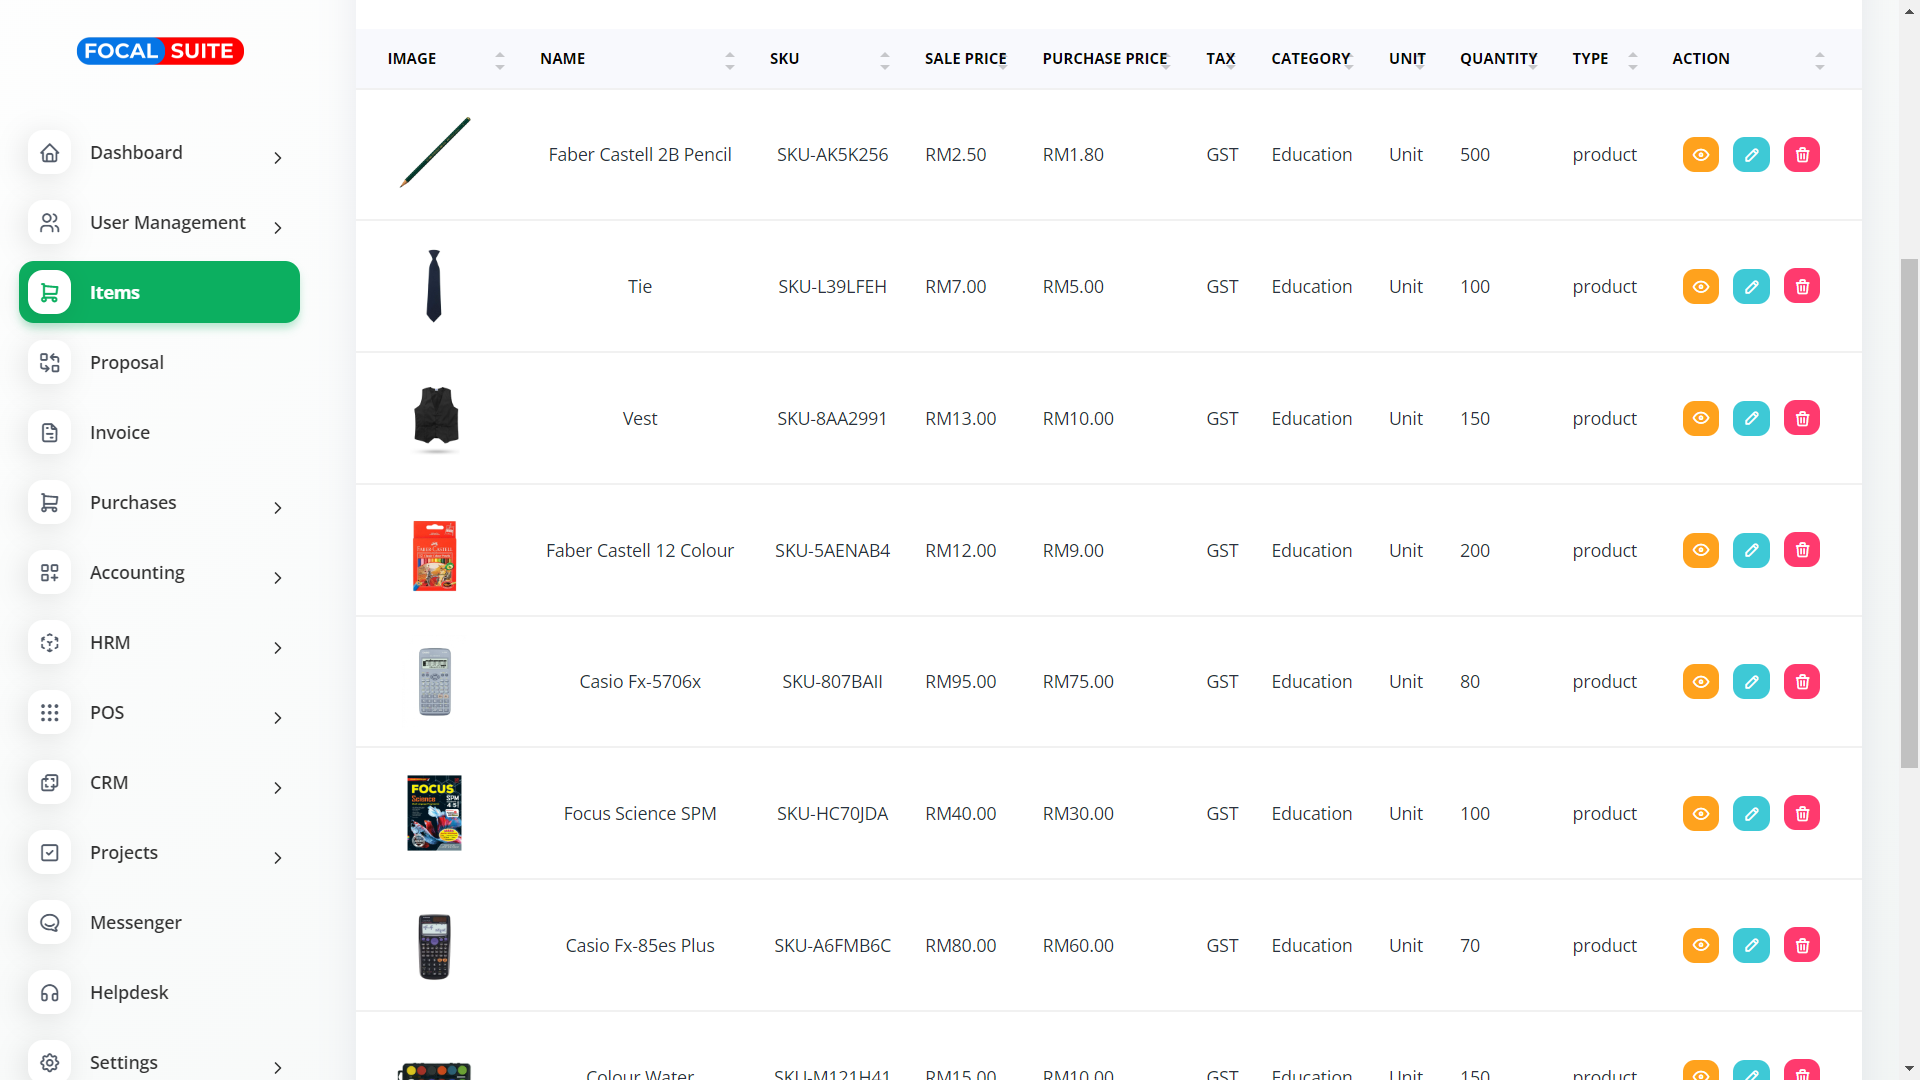Screen dimensions: 1920x1080
Task: Click the Invoice document icon
Action: point(49,433)
